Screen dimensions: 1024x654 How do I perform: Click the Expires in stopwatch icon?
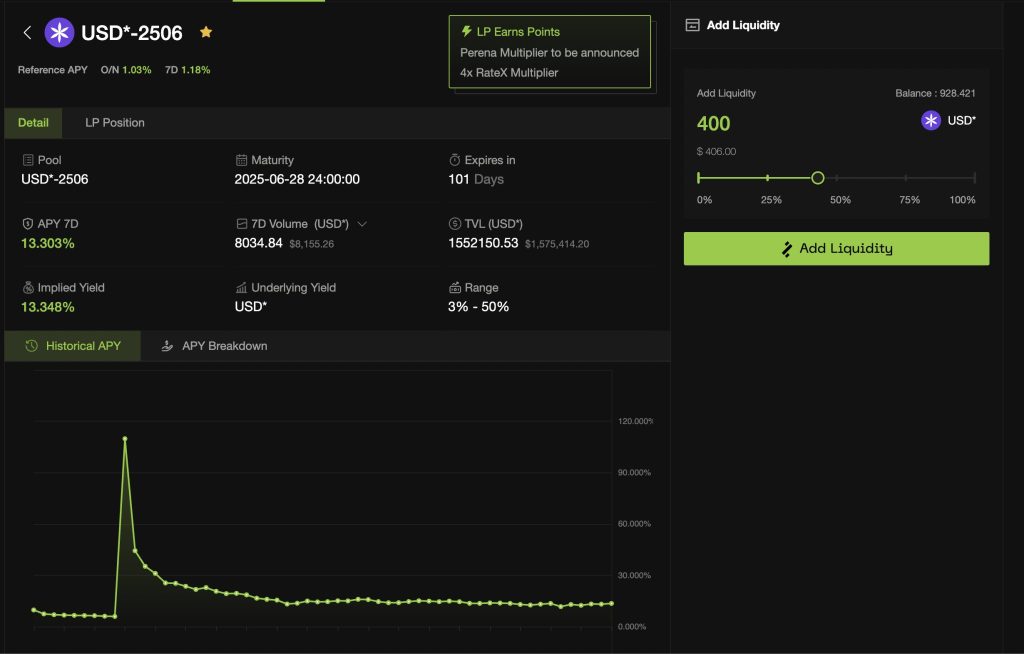455,160
